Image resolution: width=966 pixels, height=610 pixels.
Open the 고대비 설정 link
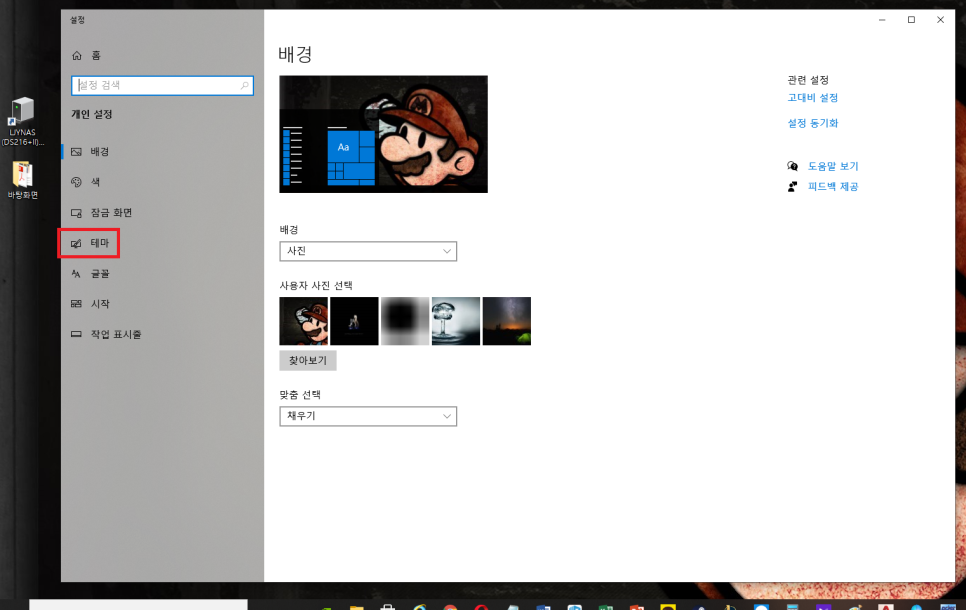(813, 97)
